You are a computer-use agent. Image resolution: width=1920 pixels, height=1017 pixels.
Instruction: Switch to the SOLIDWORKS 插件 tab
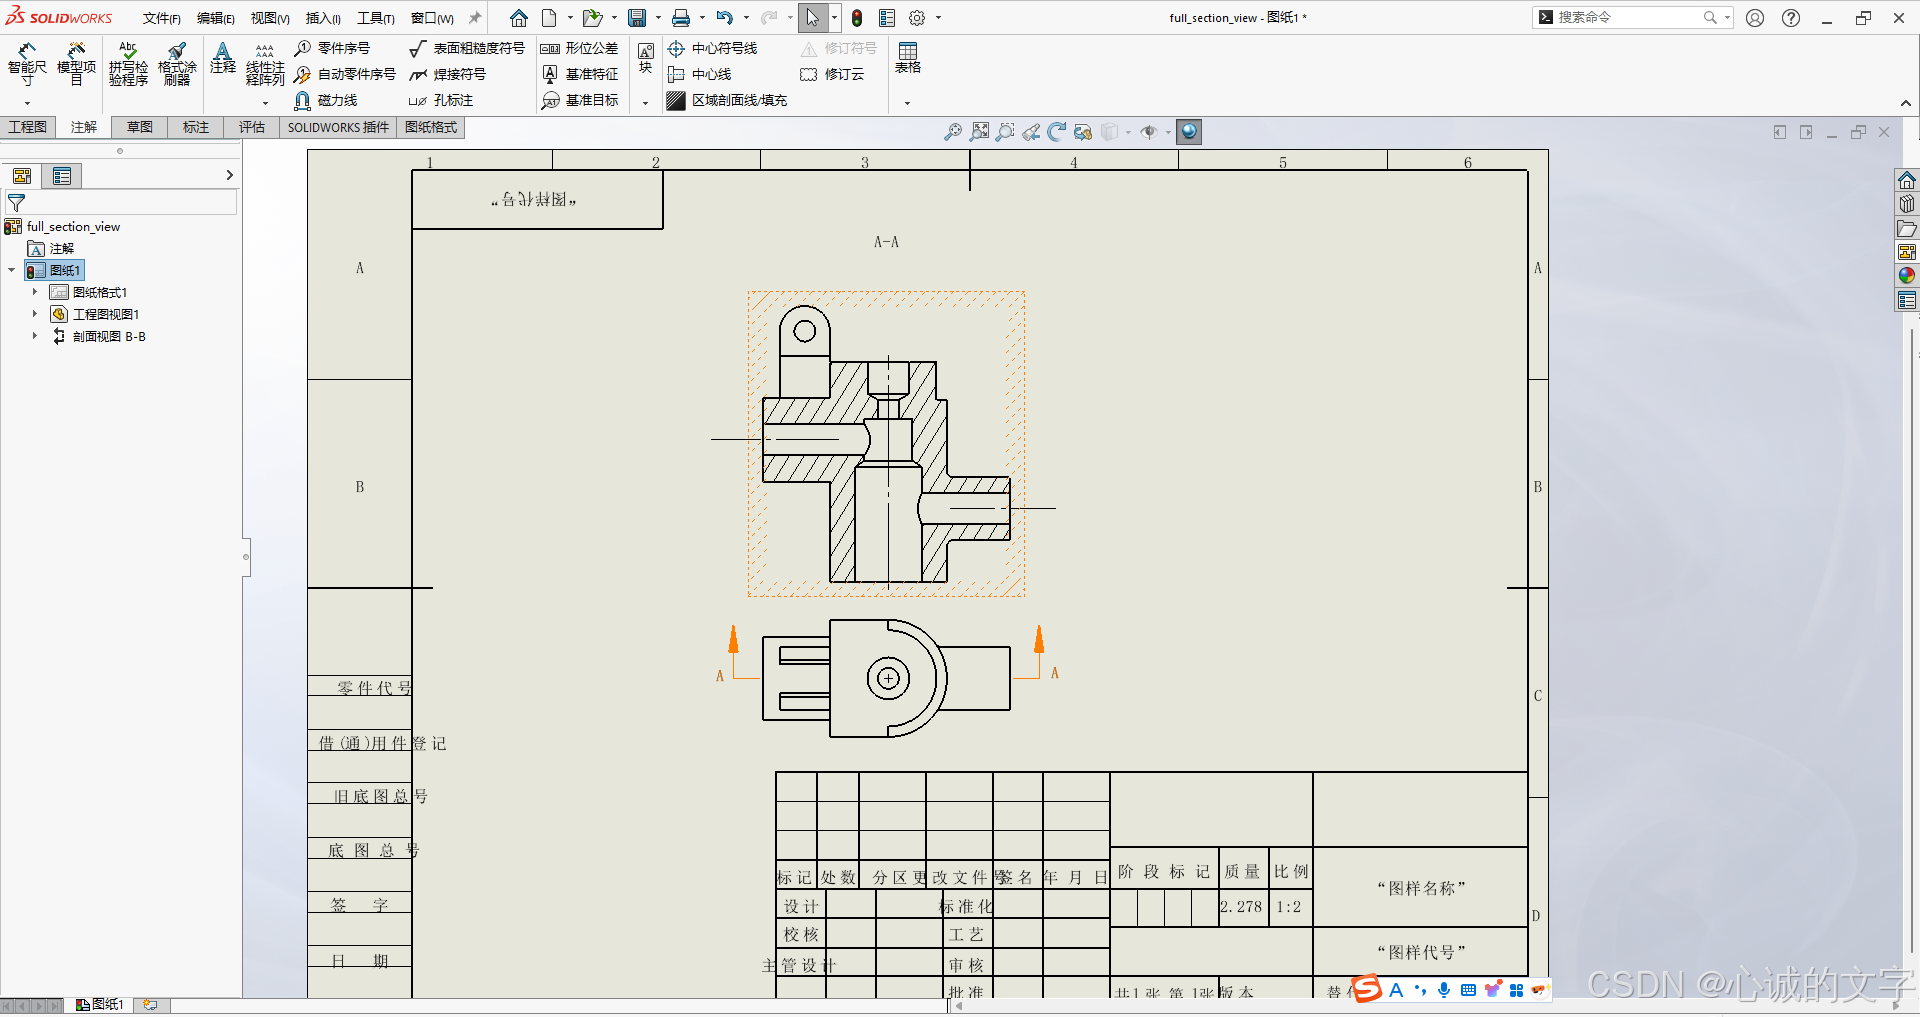click(x=338, y=127)
